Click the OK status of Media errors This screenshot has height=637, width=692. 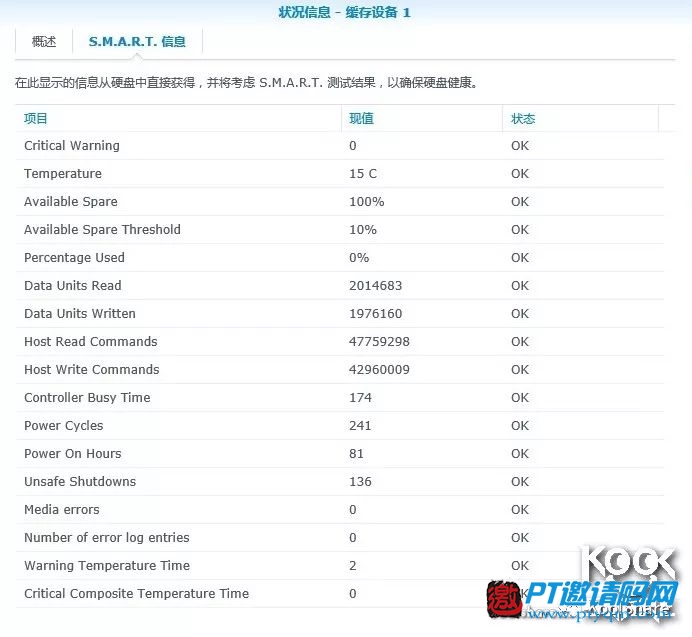[x=520, y=509]
